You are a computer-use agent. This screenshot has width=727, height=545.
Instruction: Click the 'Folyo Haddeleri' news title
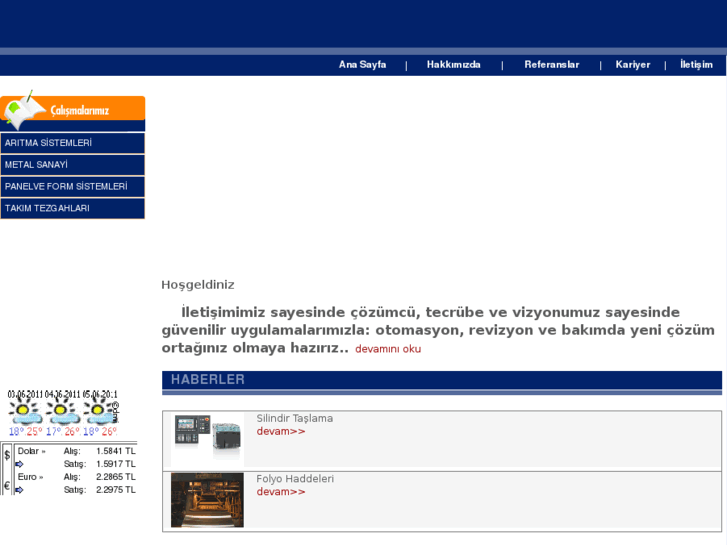(295, 479)
